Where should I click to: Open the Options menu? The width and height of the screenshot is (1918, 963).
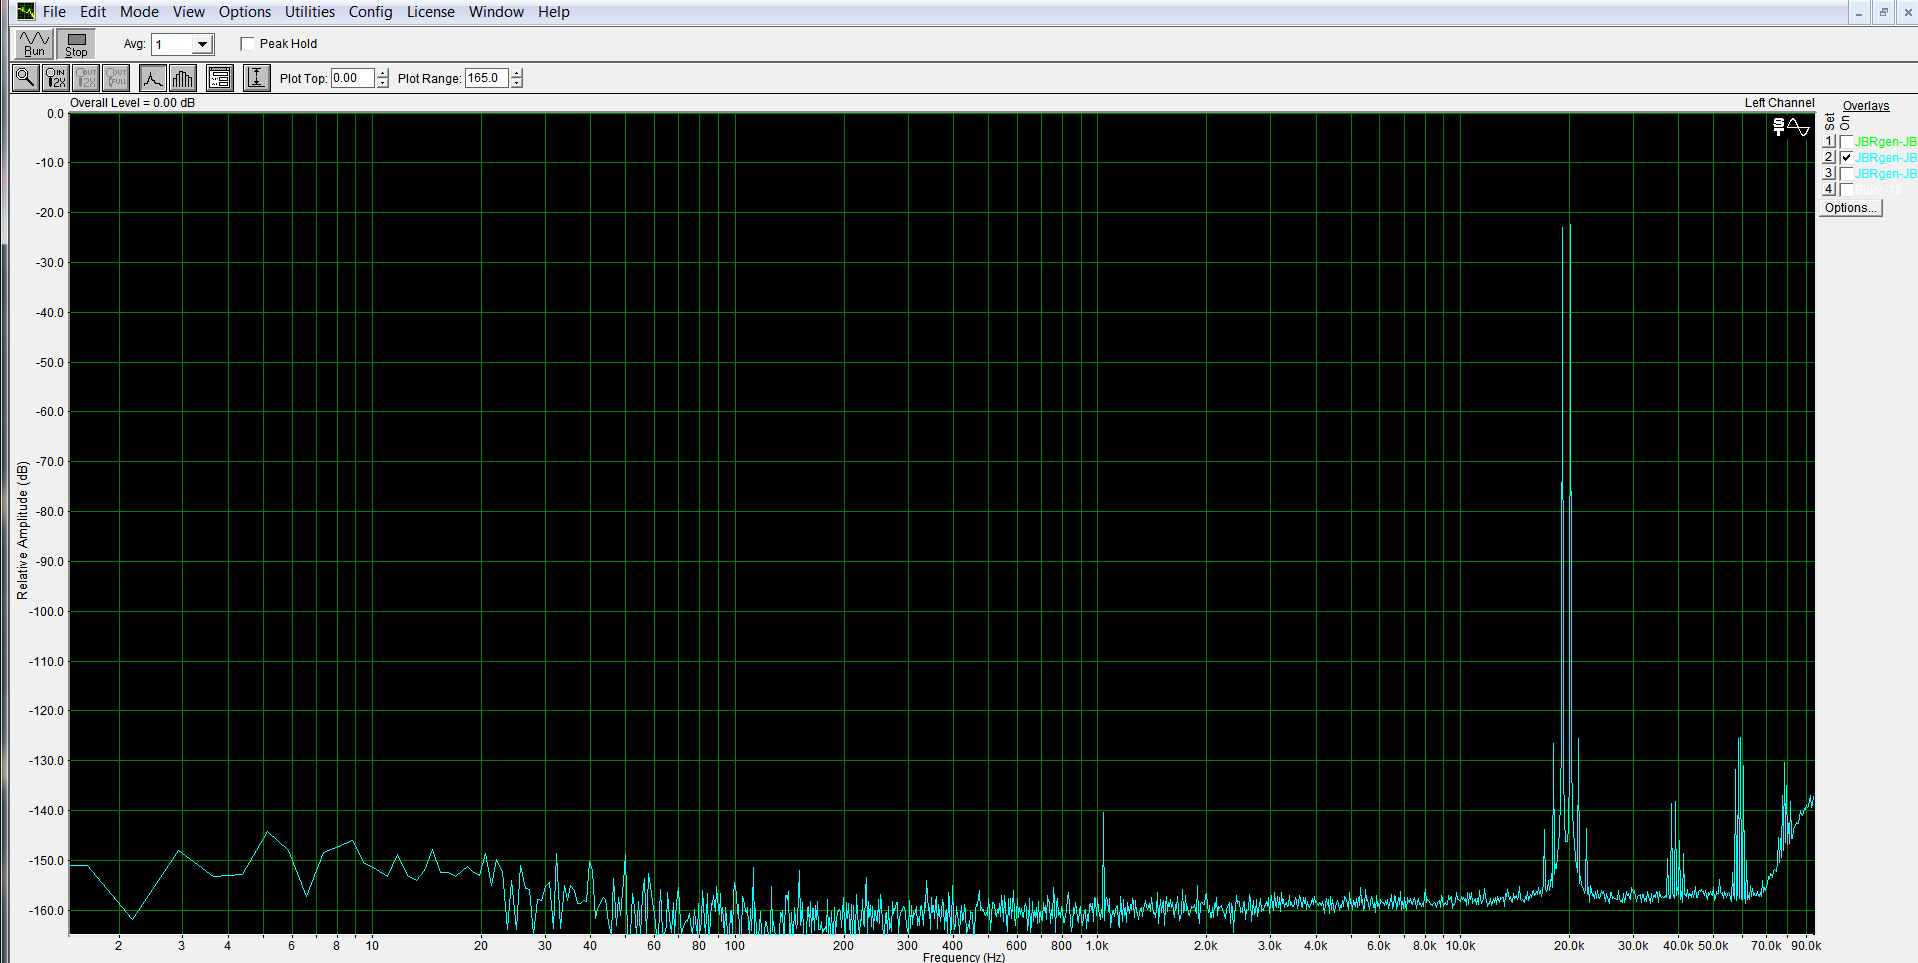click(245, 12)
